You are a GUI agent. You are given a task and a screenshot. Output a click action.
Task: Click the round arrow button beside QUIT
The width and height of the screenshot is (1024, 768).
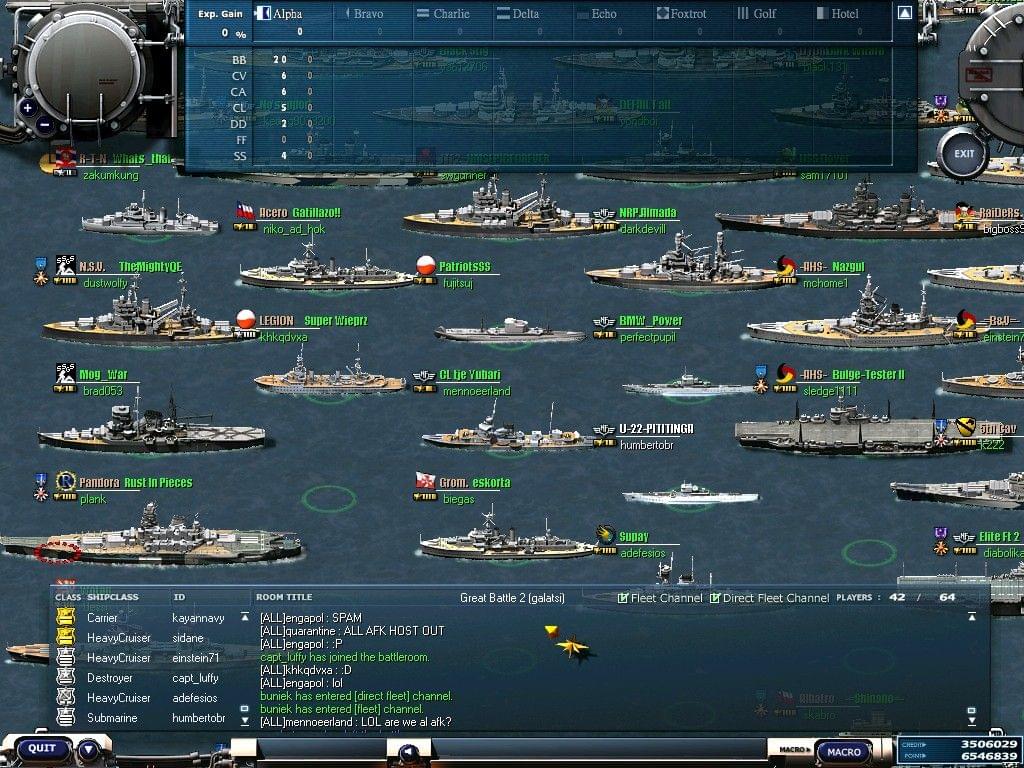[89, 749]
